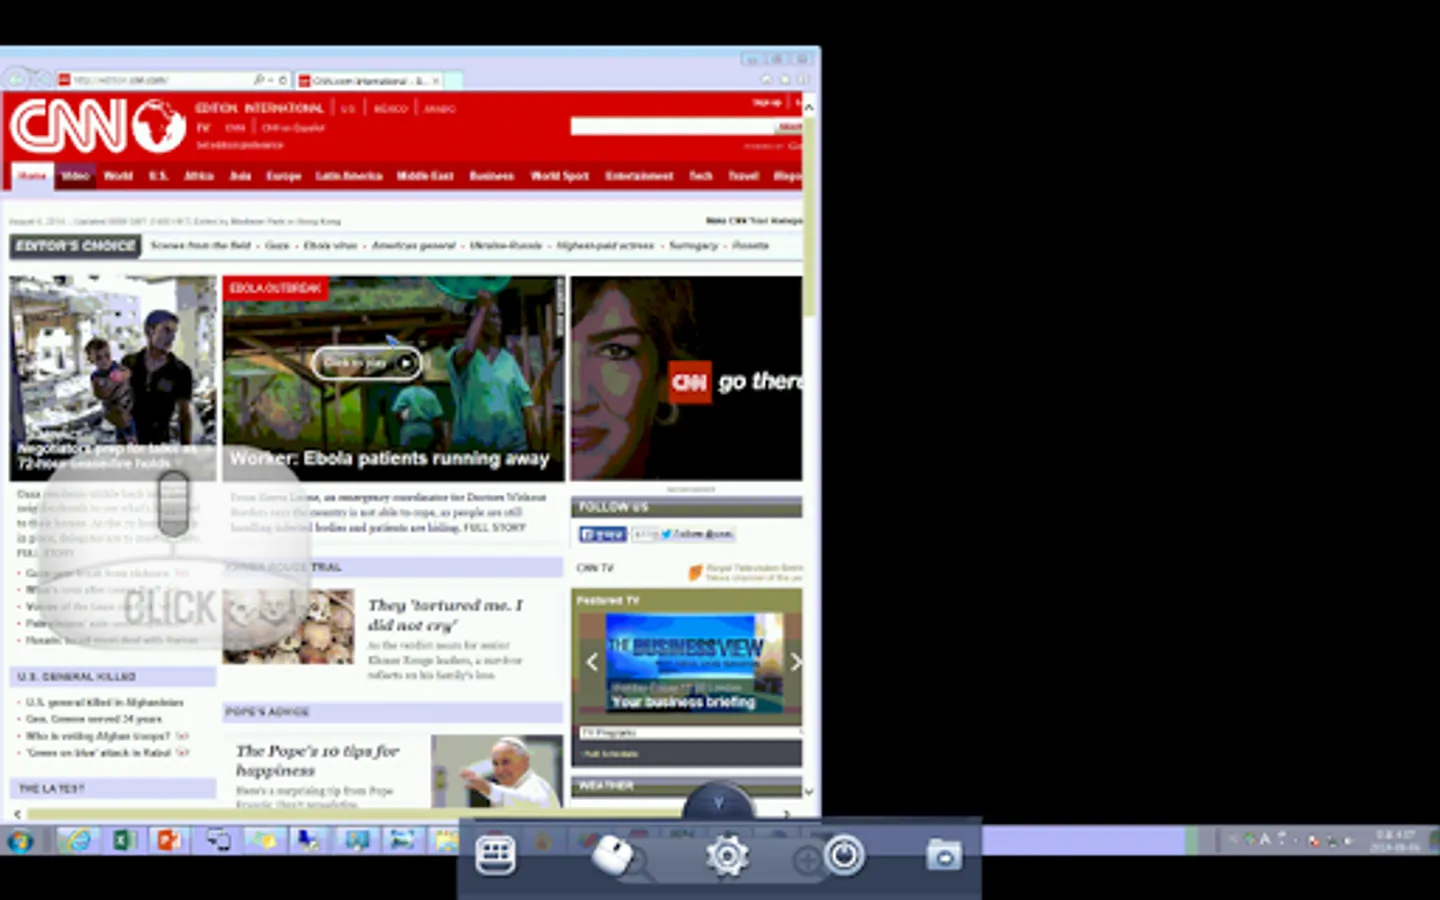Collapse the remote toolbar with the down-arrow handle

click(x=718, y=802)
